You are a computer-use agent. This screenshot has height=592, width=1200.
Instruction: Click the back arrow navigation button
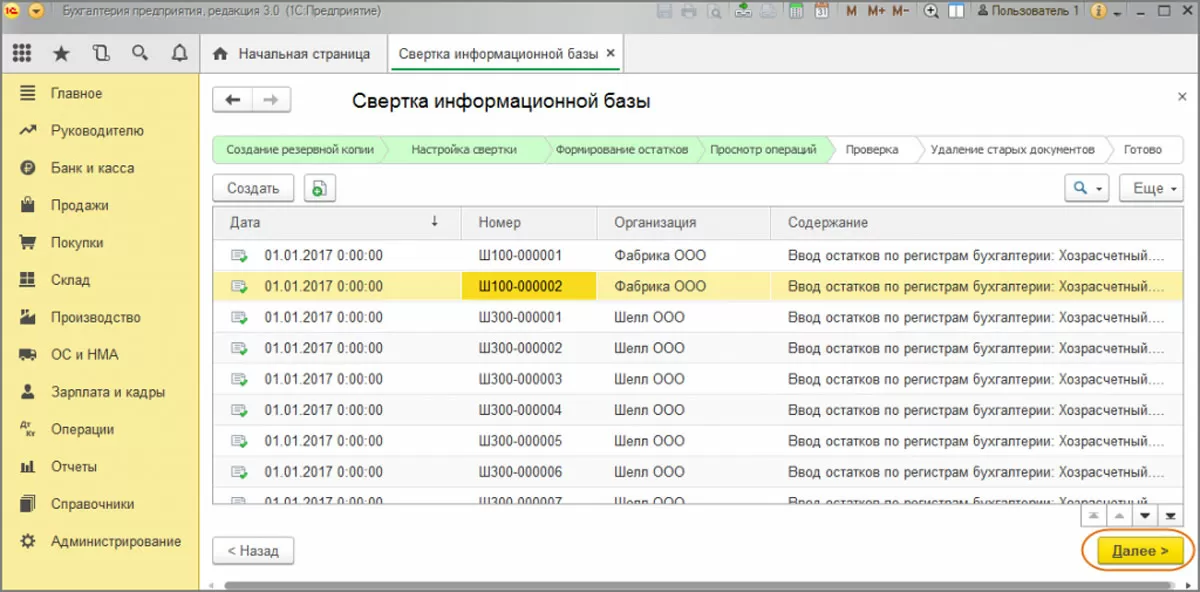(233, 100)
